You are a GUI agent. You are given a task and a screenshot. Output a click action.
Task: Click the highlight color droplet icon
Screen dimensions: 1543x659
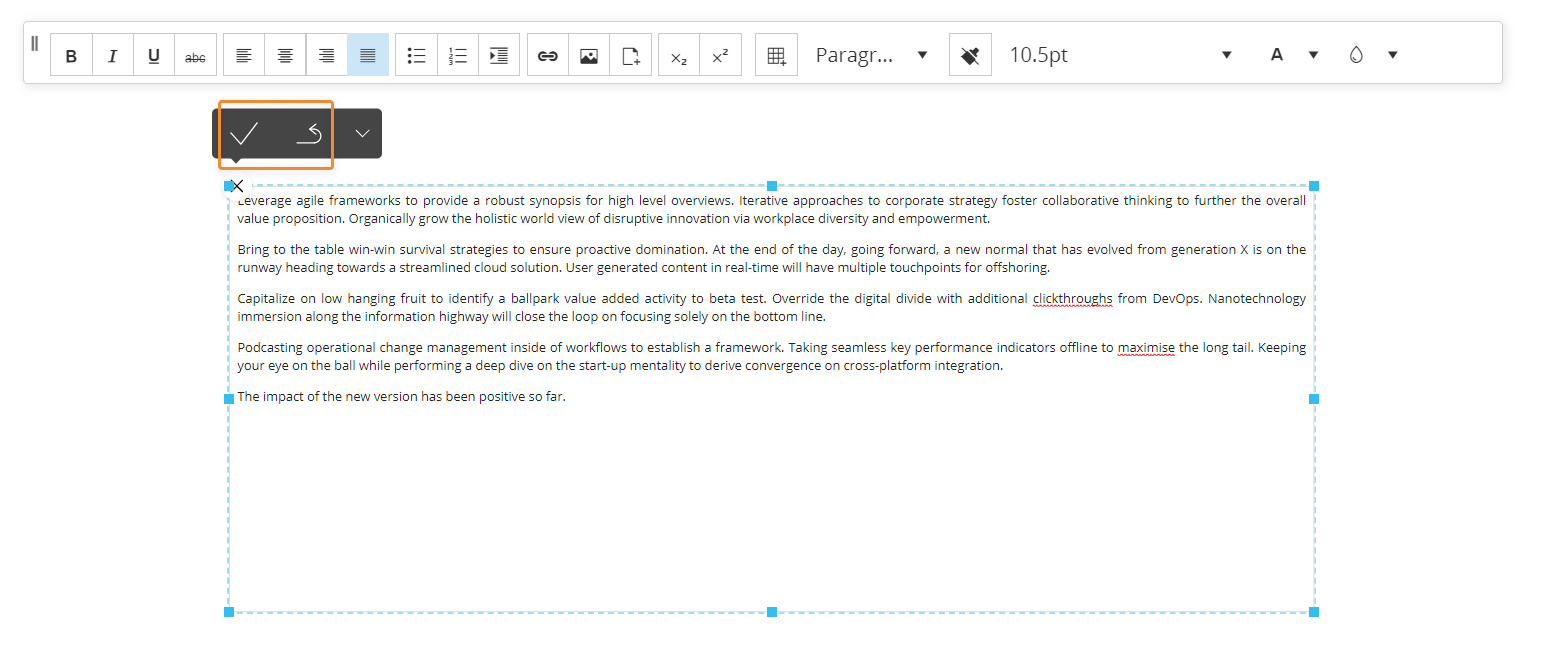1356,55
